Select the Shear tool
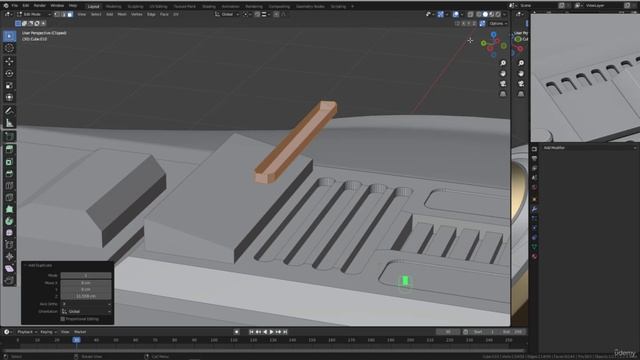Screen dimensions: 640x360 (9, 269)
